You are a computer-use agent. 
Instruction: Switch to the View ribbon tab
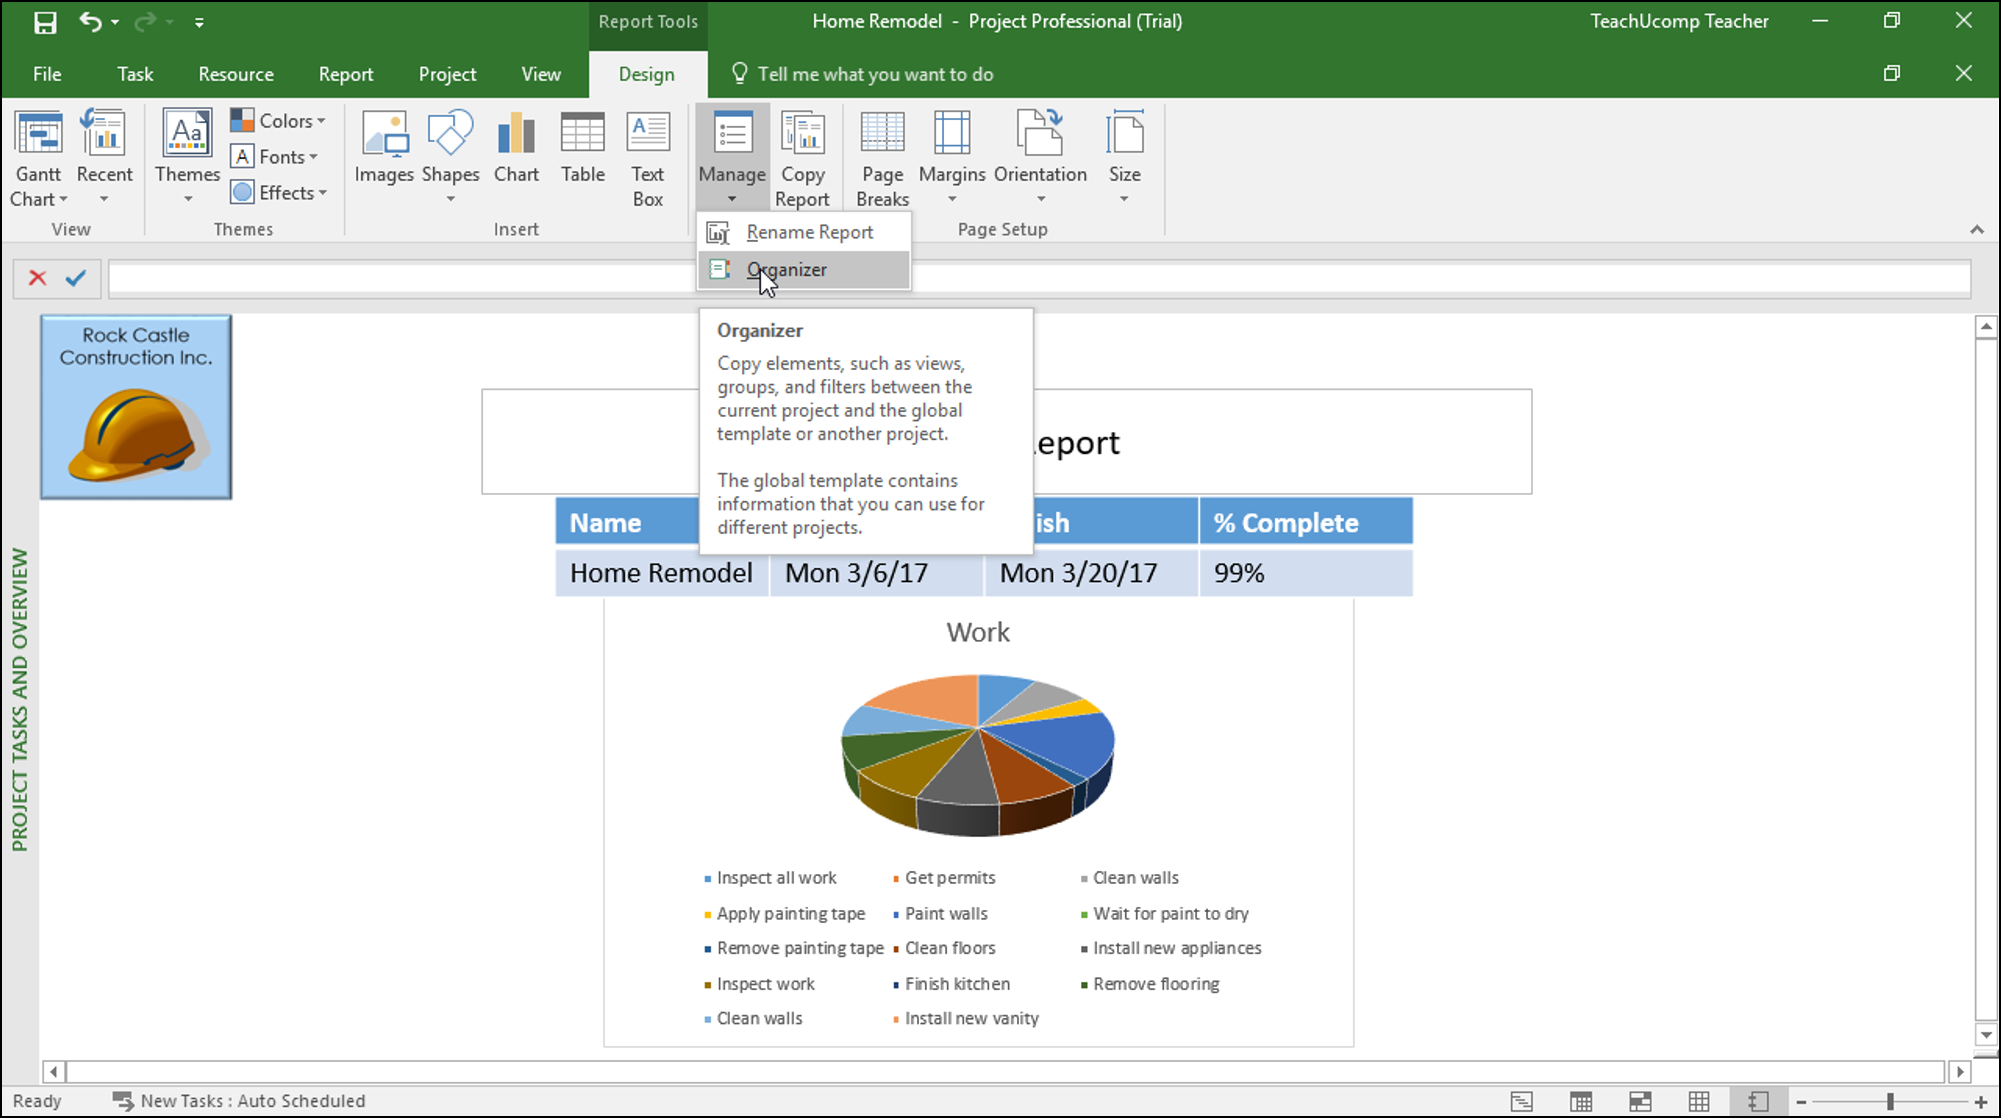point(541,74)
